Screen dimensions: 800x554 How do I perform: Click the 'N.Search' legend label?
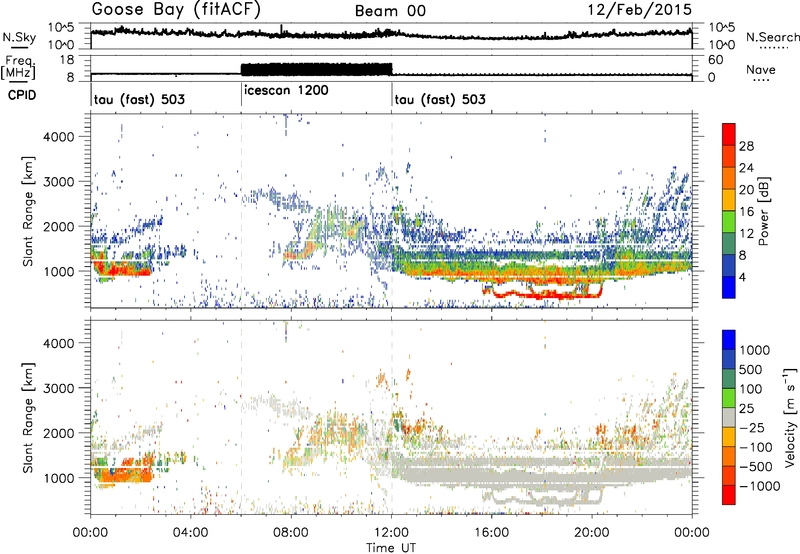(x=772, y=37)
